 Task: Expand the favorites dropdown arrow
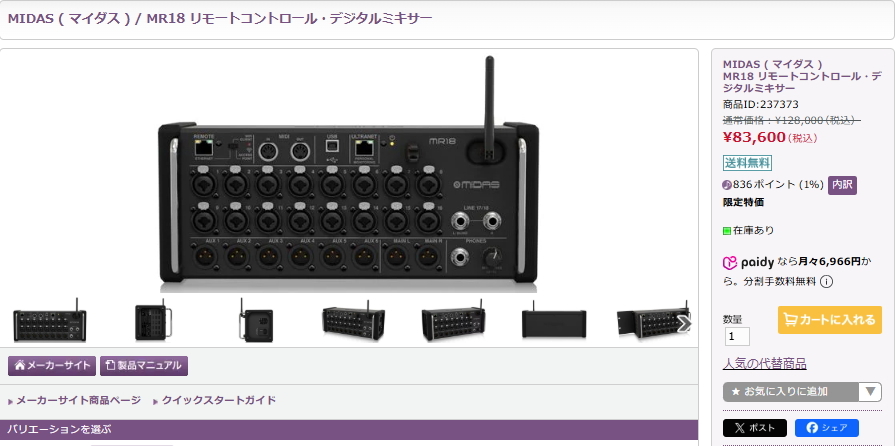pos(870,392)
